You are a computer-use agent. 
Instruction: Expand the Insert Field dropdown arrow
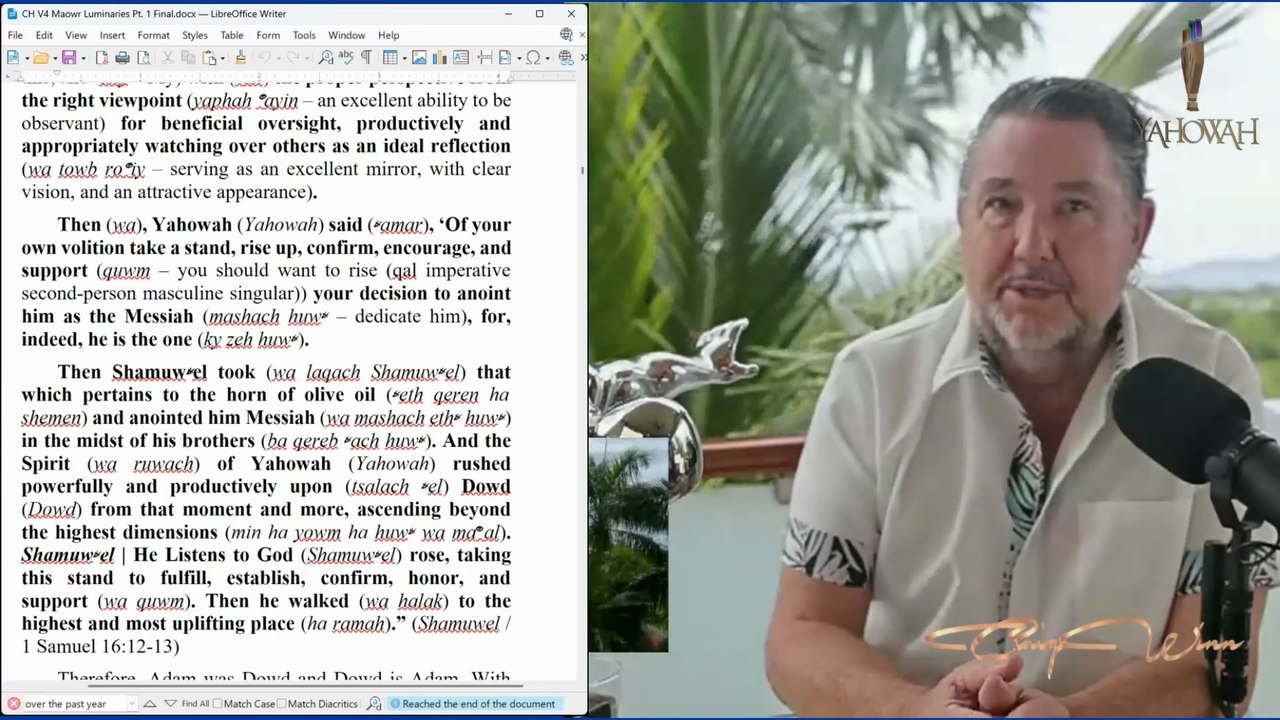tap(517, 58)
